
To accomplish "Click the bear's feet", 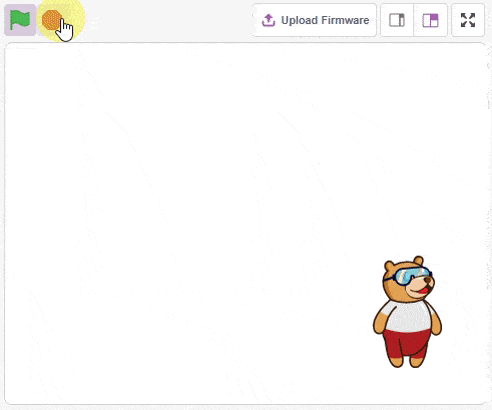I will [407, 362].
